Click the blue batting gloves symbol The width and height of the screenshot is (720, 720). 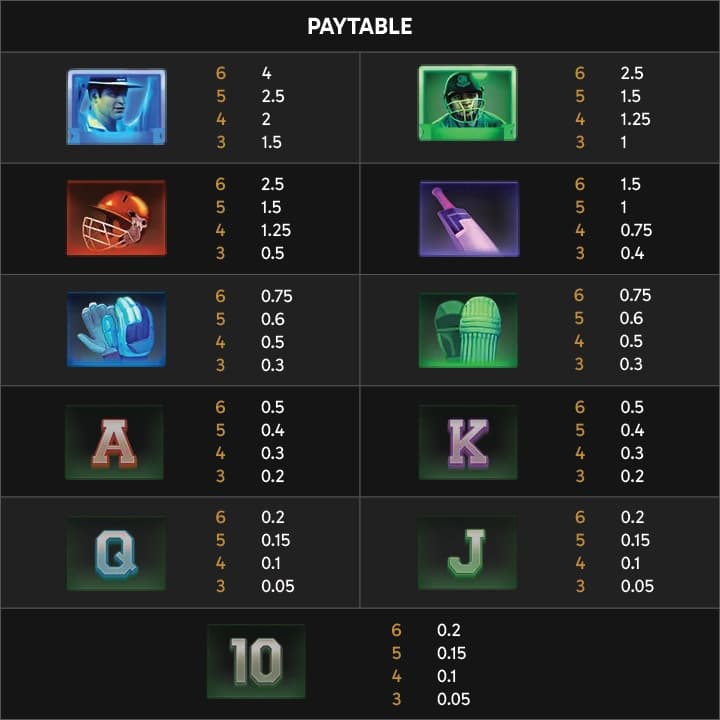point(116,329)
